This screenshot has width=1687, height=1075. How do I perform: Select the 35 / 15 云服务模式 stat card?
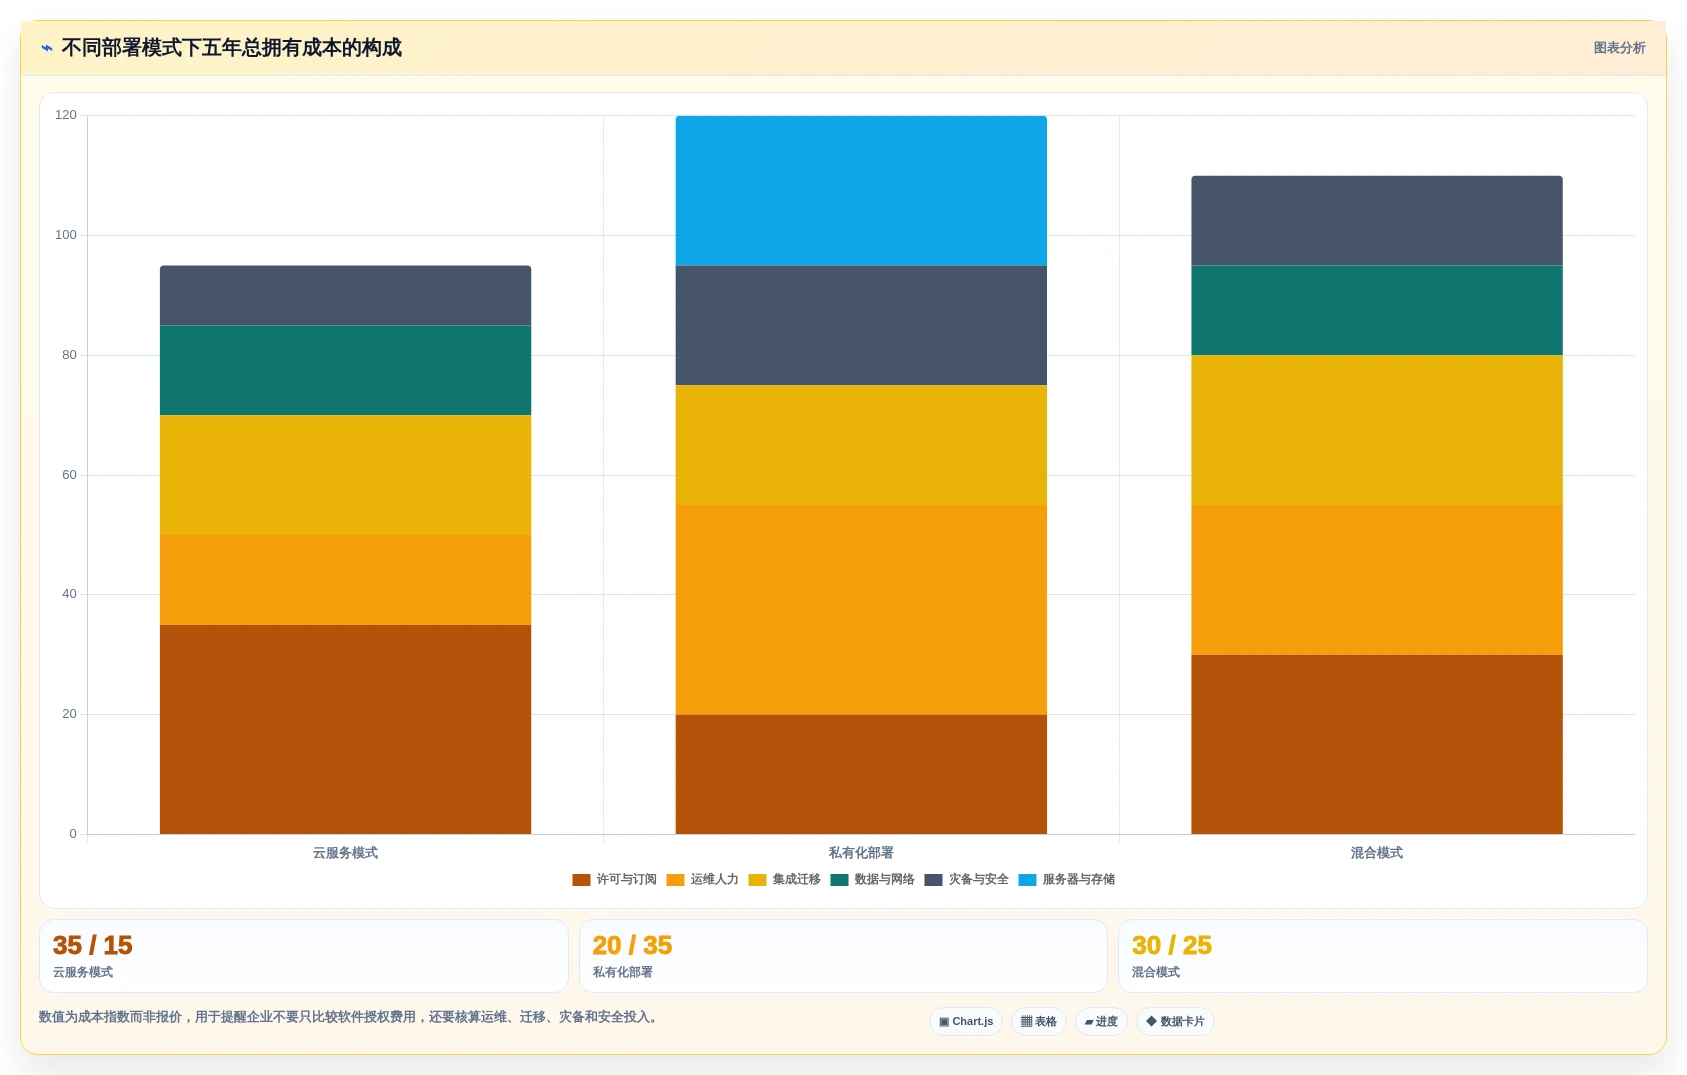[x=303, y=956]
